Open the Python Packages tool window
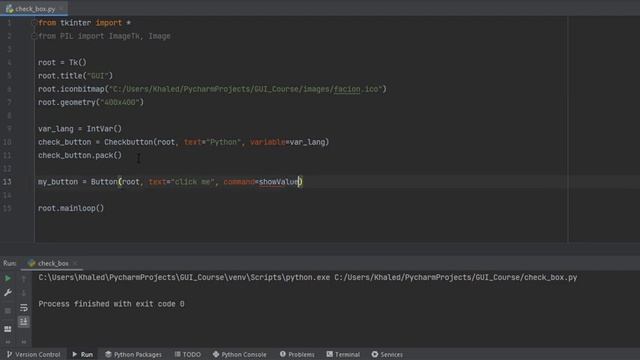The image size is (640, 360). coord(133,354)
